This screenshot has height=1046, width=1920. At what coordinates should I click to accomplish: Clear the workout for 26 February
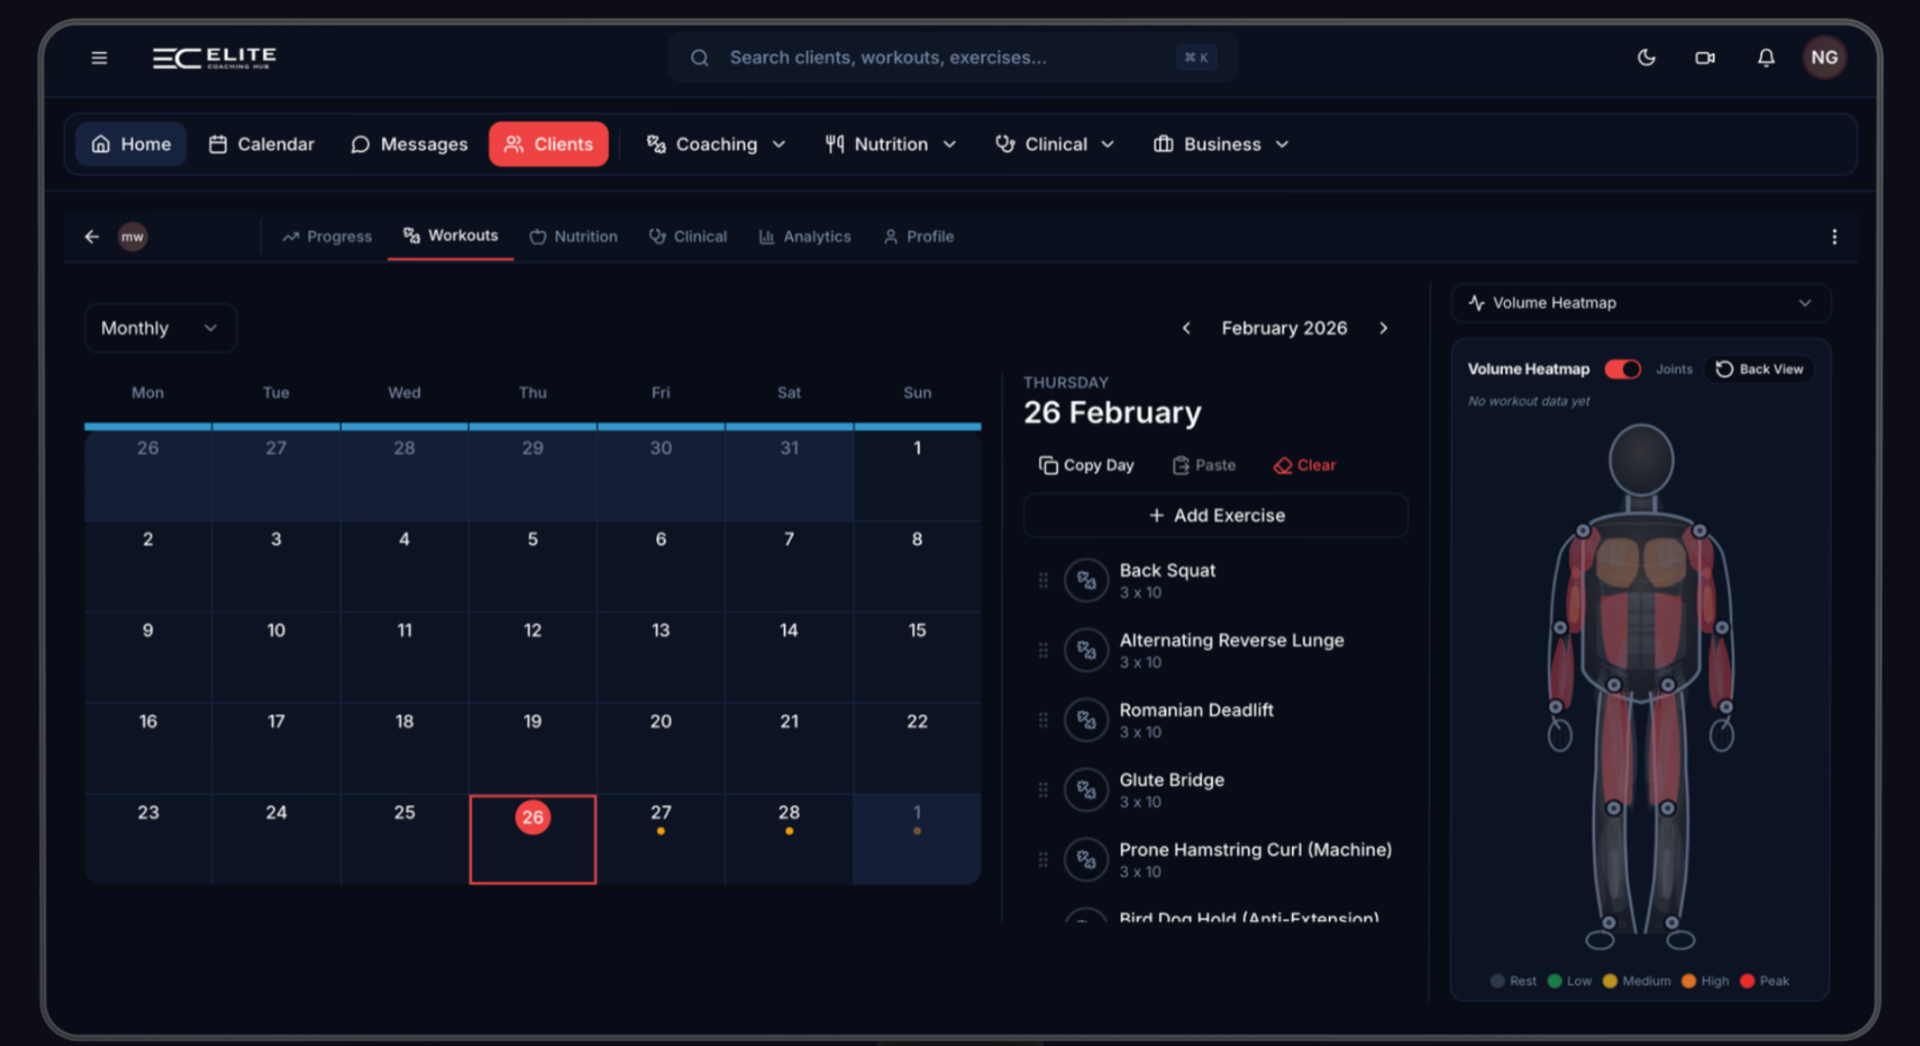[x=1304, y=464]
